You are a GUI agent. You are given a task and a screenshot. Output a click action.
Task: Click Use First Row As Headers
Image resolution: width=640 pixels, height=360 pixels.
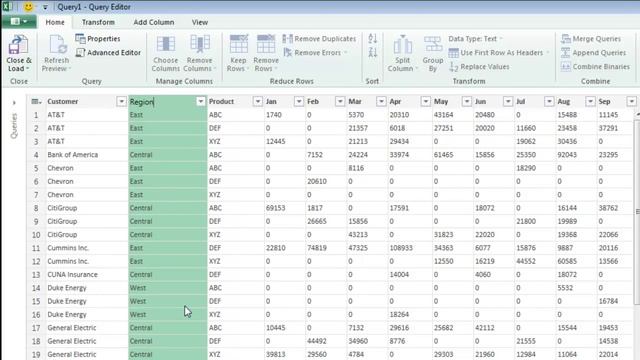tap(496, 53)
